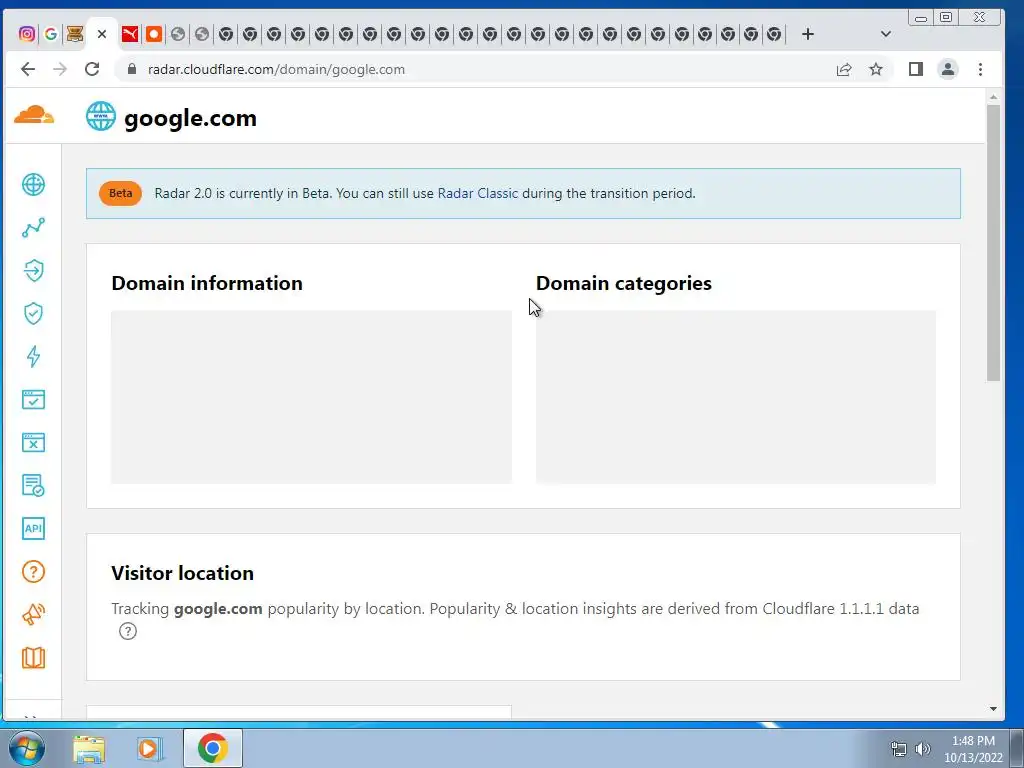Open the traffic line-graph sidebar icon
The image size is (1024, 768).
pos(33,228)
